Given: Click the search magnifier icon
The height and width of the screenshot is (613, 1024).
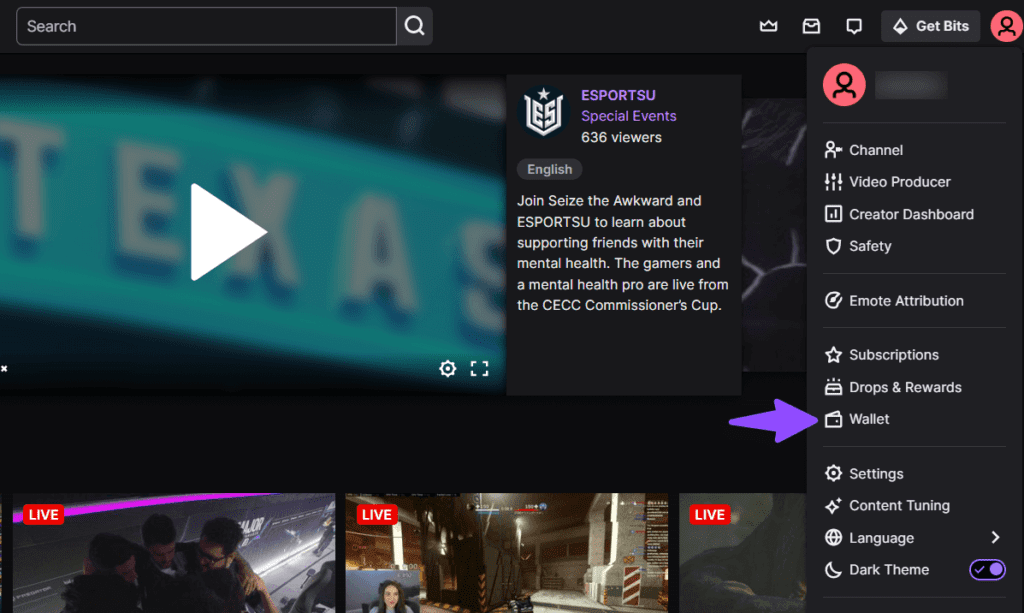Looking at the screenshot, I should point(414,25).
